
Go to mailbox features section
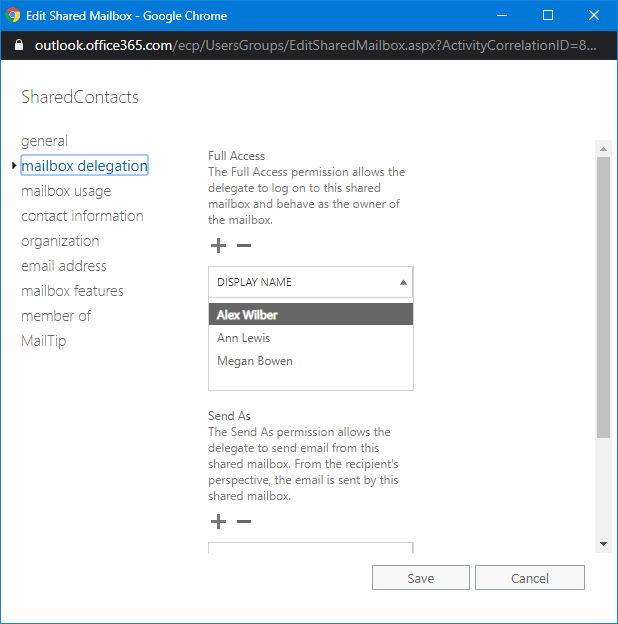click(x=72, y=291)
